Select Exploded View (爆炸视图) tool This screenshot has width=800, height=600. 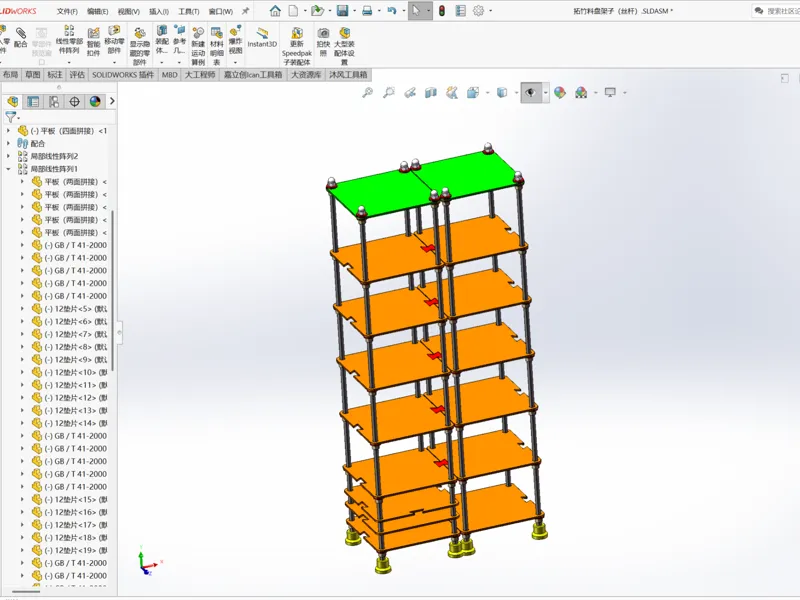coord(235,39)
